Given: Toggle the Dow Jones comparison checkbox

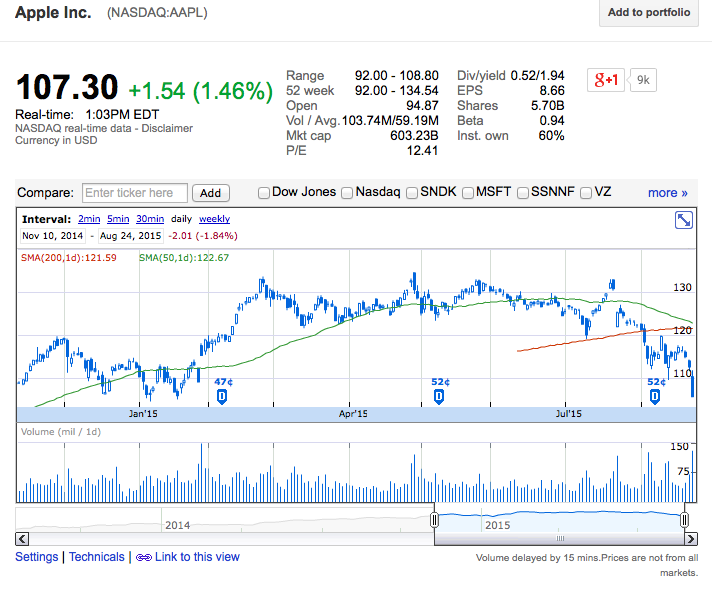Looking at the screenshot, I should [x=264, y=193].
